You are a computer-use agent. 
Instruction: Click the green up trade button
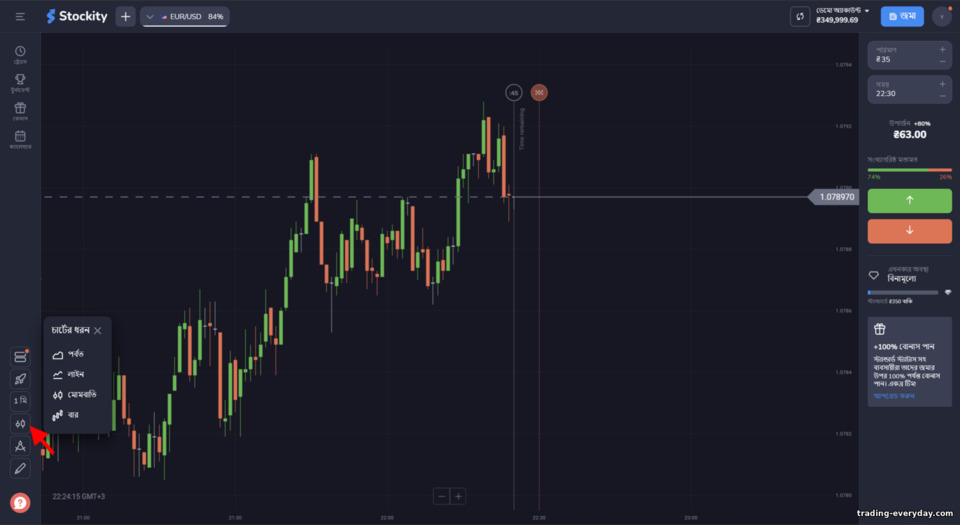click(909, 201)
